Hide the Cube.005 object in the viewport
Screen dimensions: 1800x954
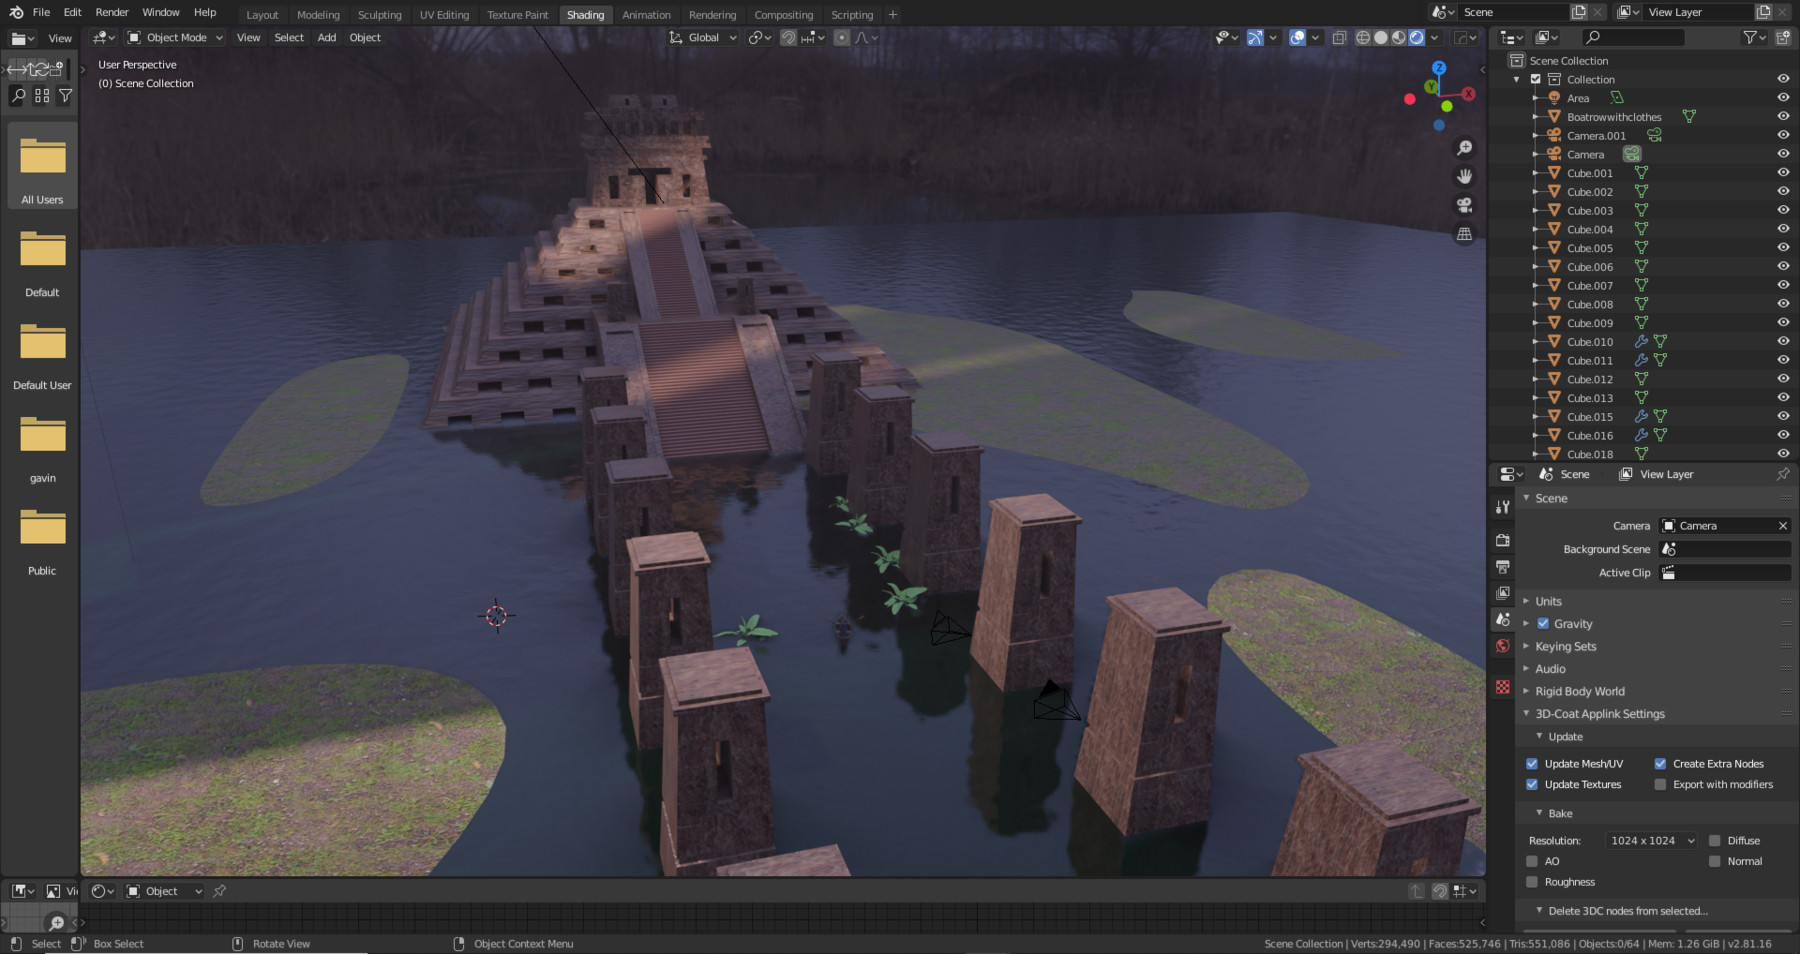(1783, 248)
